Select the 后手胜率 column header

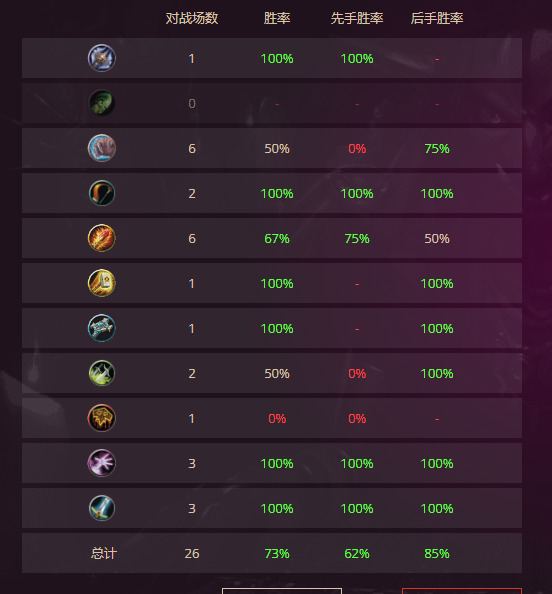click(437, 18)
